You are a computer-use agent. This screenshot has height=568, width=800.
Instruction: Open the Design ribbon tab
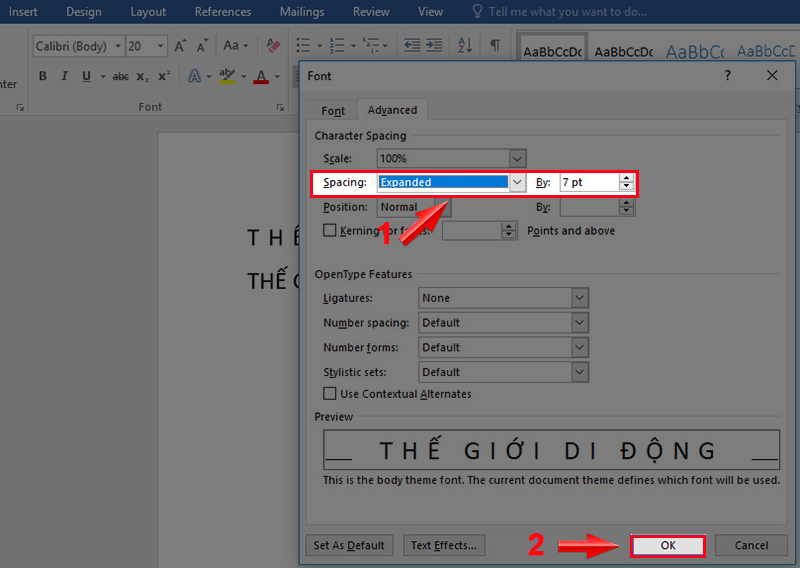pyautogui.click(x=84, y=12)
